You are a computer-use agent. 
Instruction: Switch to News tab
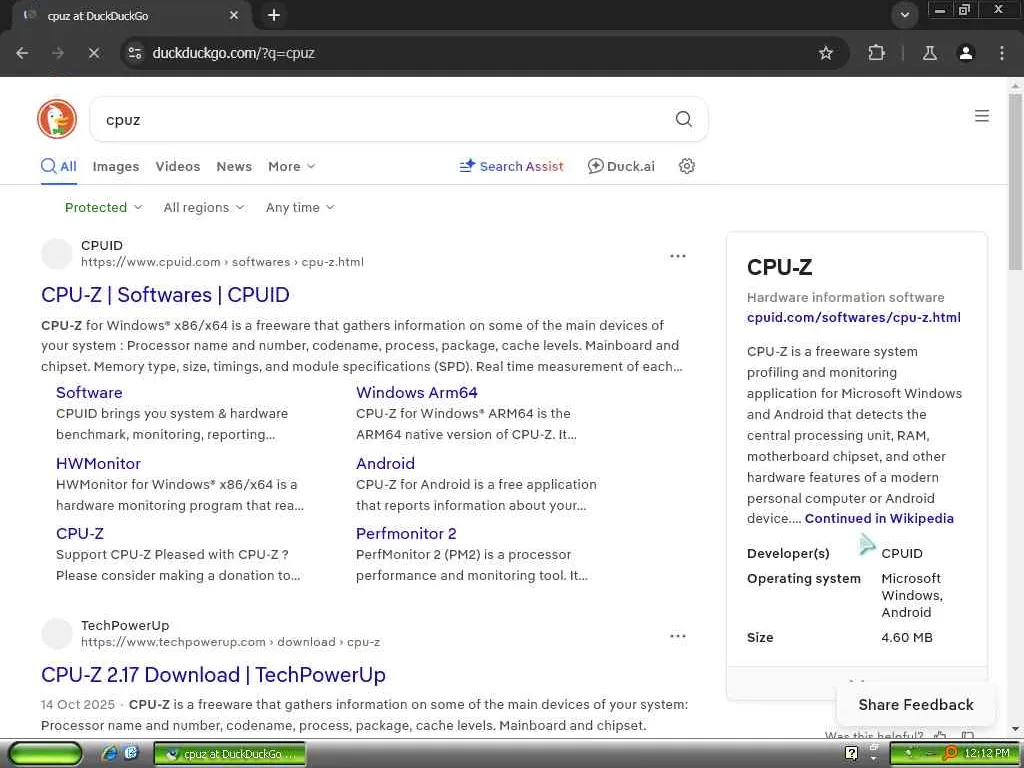tap(234, 166)
